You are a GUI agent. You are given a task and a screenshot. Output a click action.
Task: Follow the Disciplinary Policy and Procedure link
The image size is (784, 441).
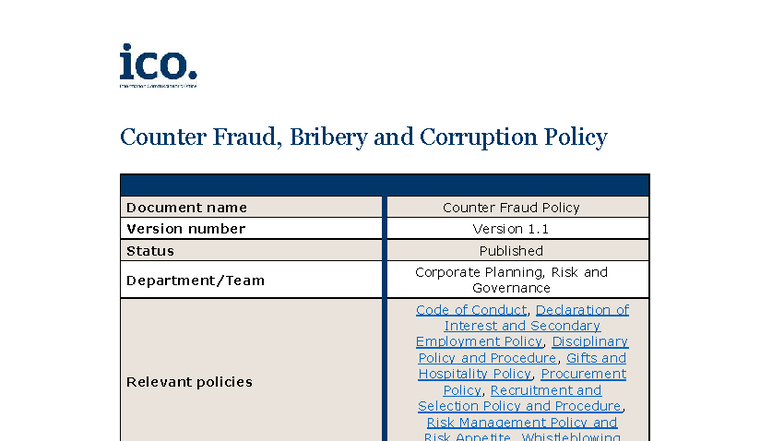[589, 342]
